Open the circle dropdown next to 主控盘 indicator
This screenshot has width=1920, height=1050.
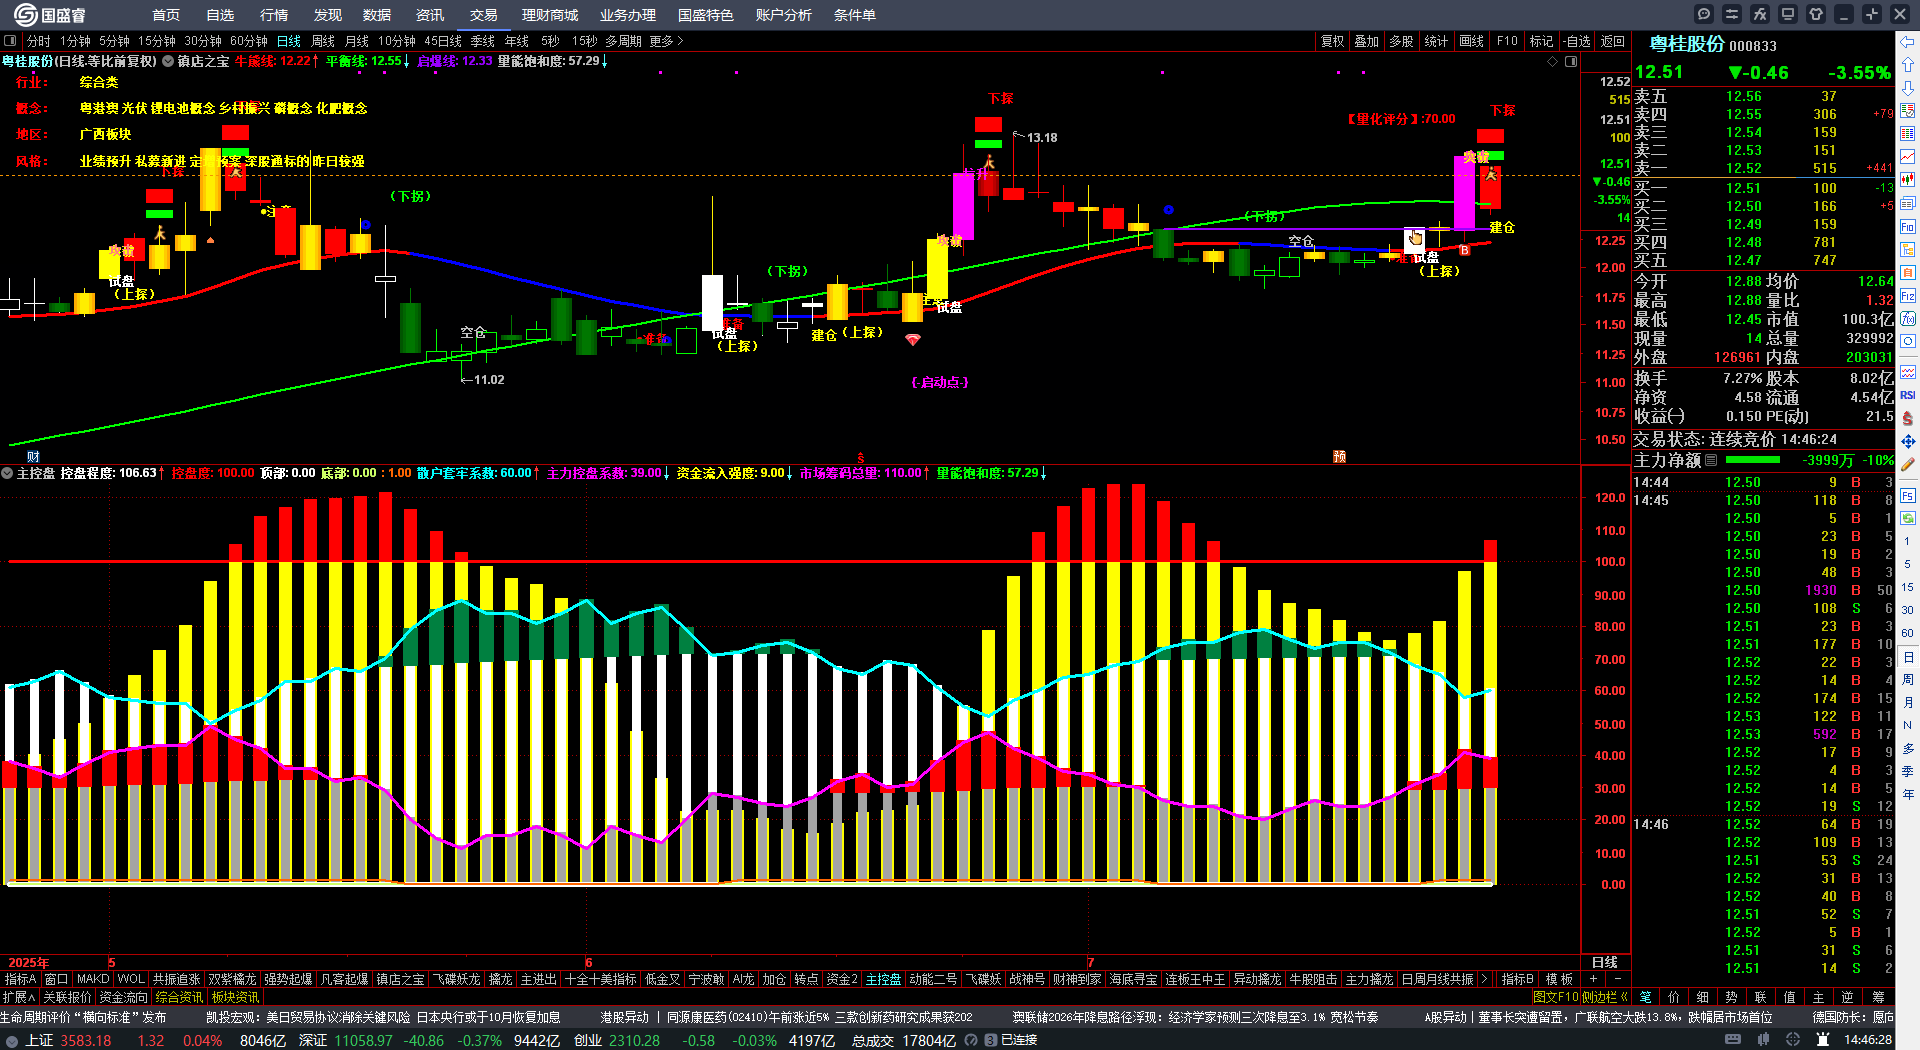coord(8,473)
